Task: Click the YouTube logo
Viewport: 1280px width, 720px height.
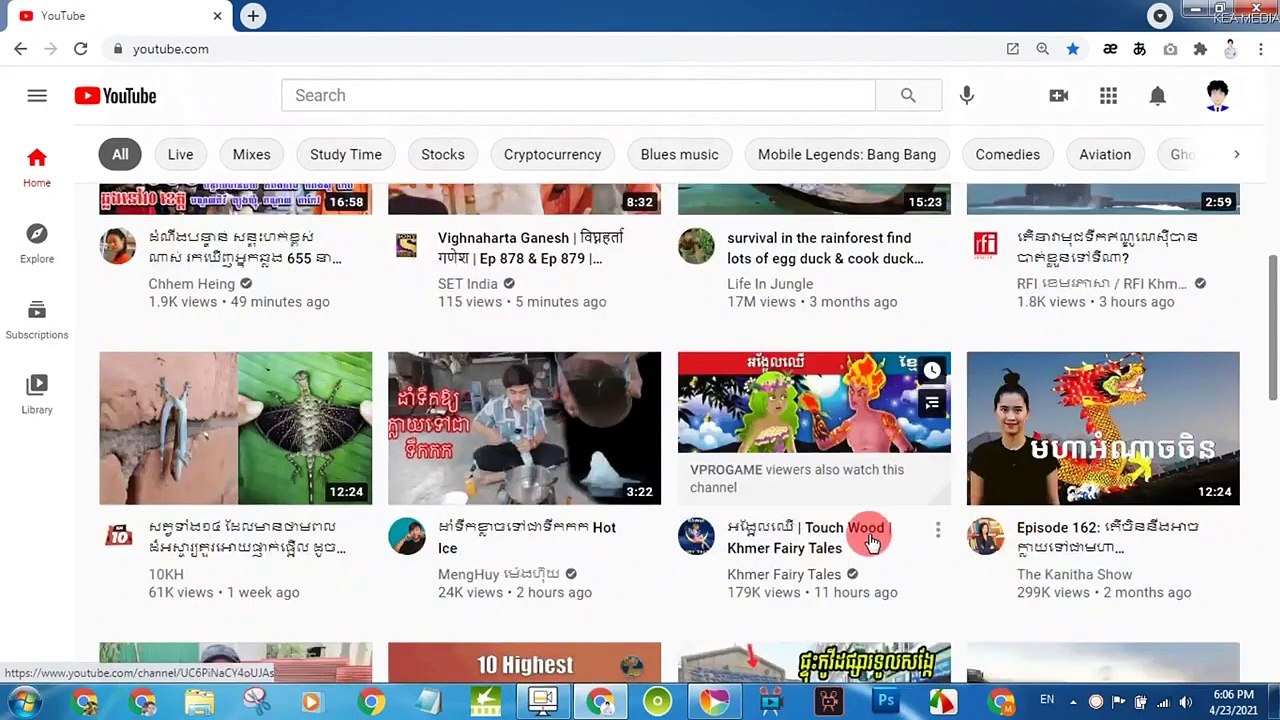Action: click(115, 96)
